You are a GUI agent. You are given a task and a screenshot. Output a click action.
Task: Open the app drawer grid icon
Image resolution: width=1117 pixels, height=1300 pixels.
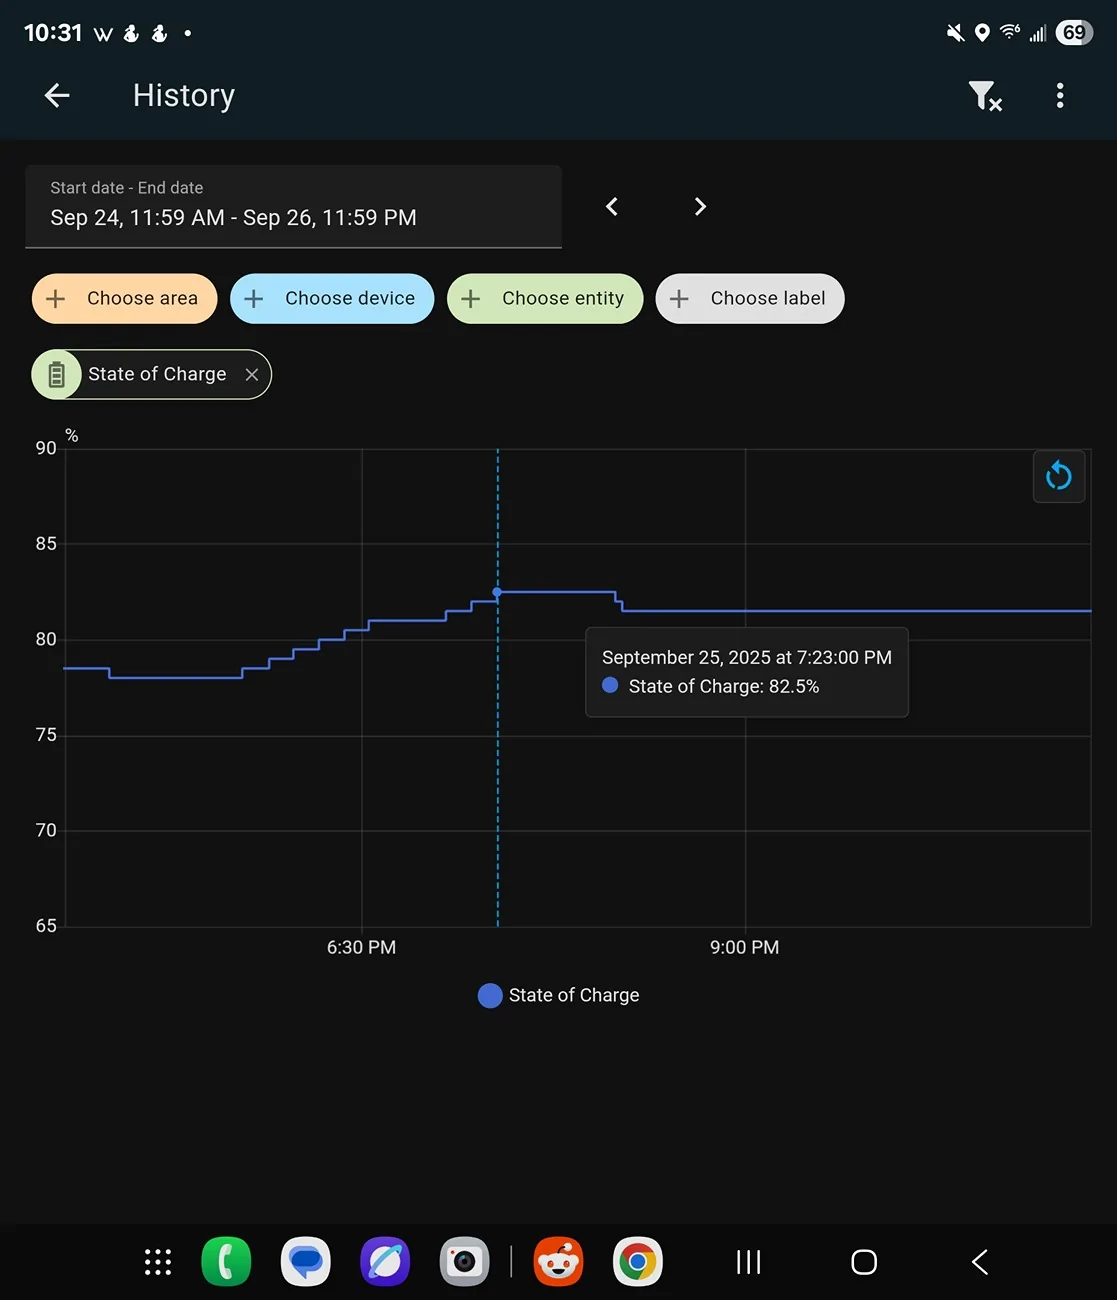click(x=158, y=1262)
